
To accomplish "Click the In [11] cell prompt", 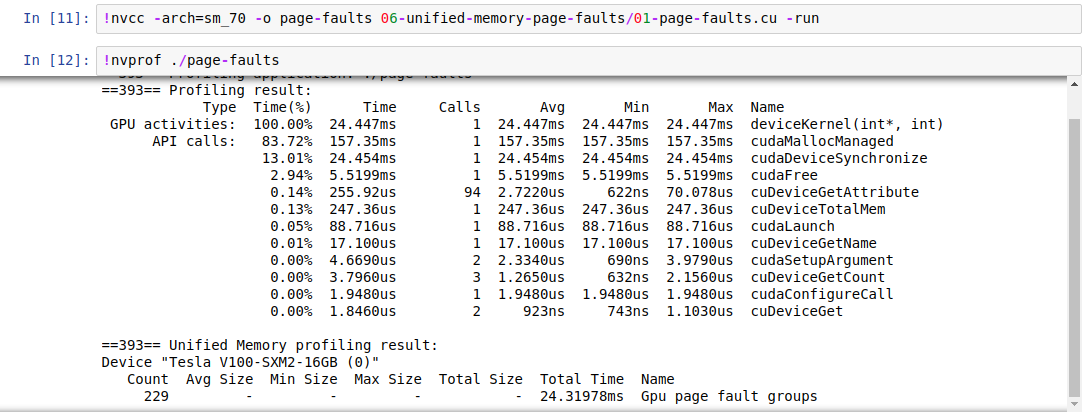I will point(56,19).
